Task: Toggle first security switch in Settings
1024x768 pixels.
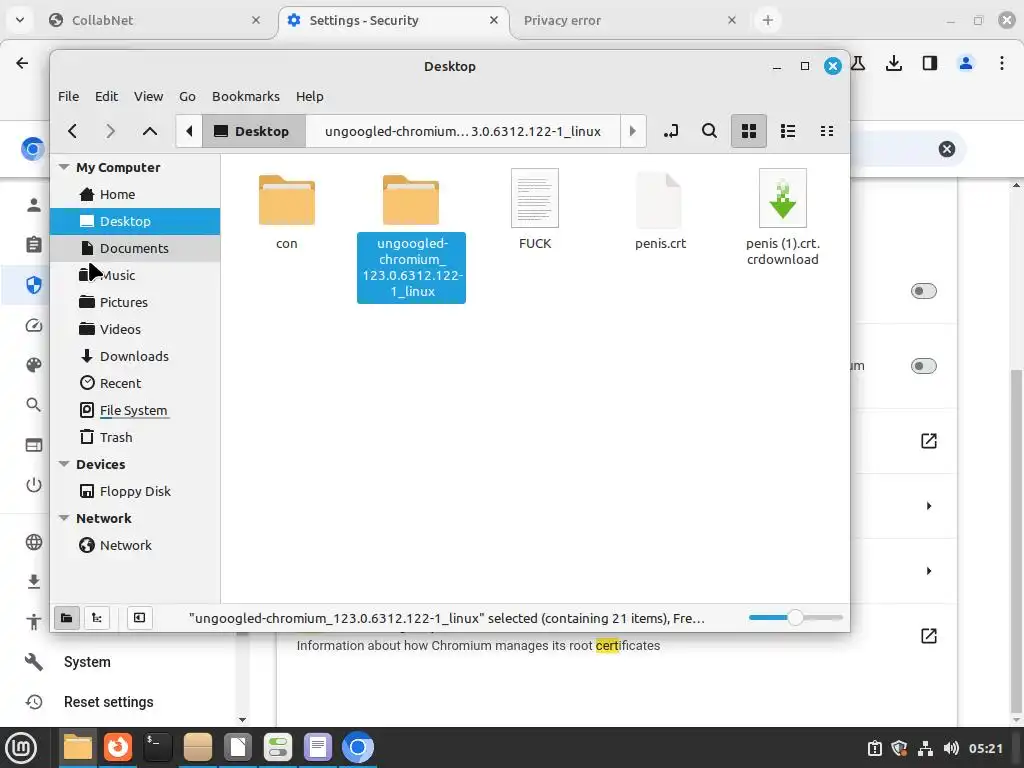Action: pos(923,291)
